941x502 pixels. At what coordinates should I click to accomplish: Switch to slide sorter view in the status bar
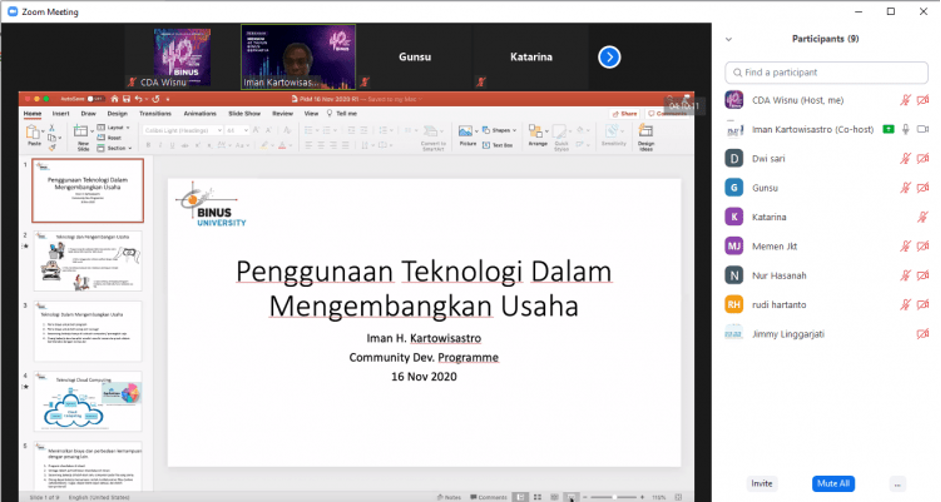[x=536, y=496]
